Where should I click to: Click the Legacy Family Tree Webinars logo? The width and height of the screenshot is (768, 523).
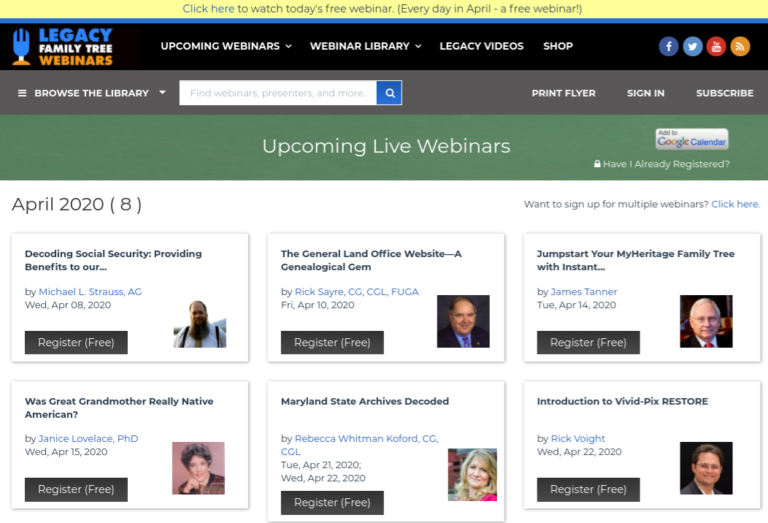click(x=63, y=46)
